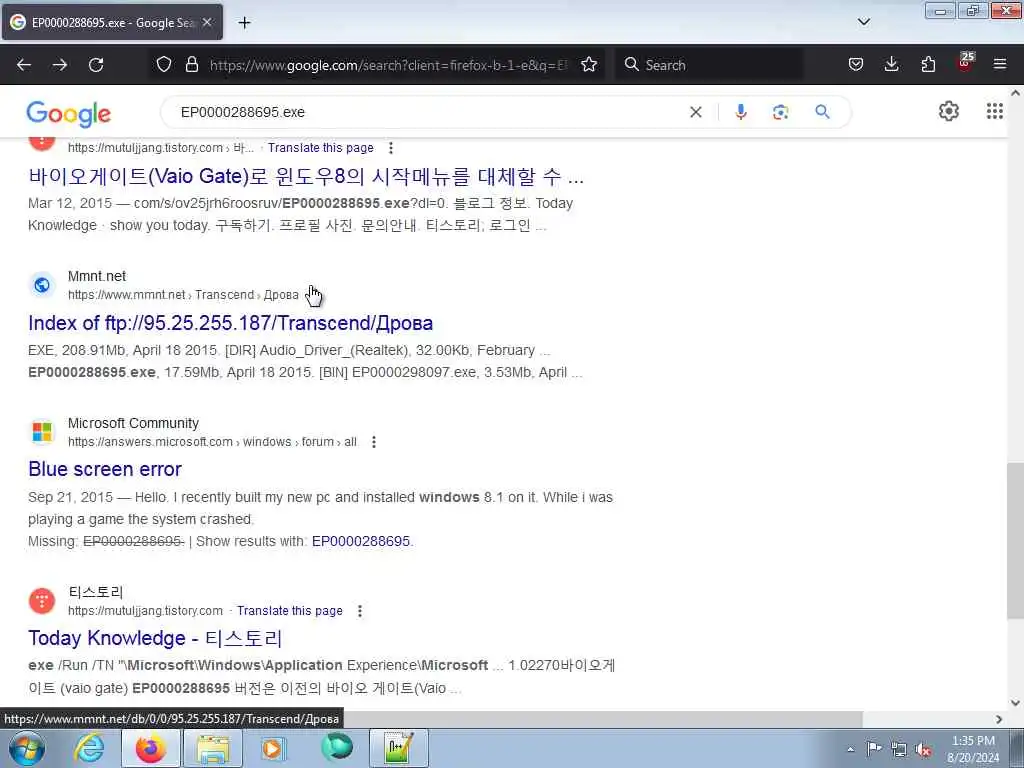
Task: Go forward to the next page
Action: tap(60, 65)
